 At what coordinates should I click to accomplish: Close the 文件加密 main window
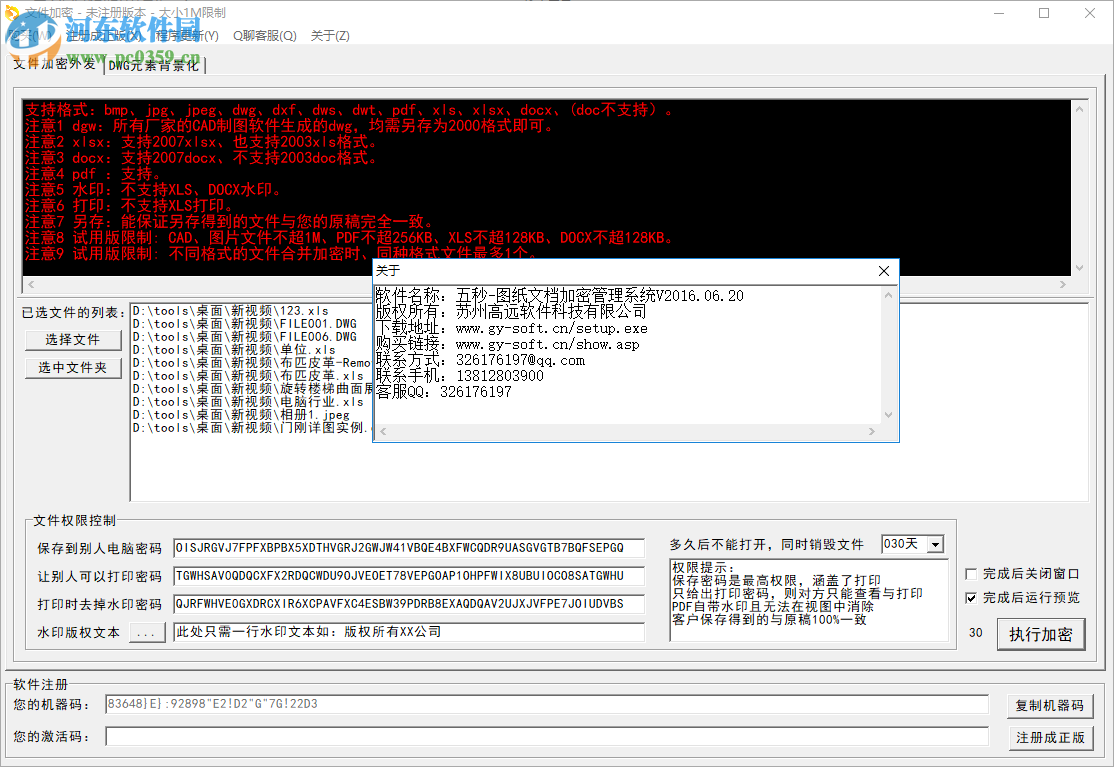pos(1090,13)
